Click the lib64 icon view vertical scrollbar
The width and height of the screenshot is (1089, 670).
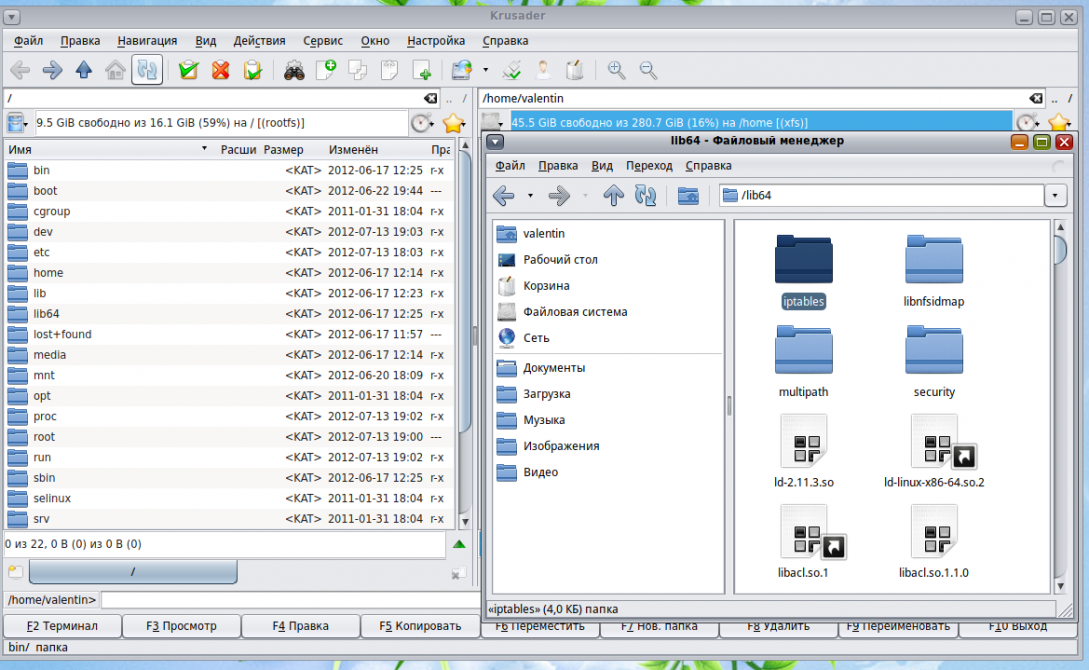click(1060, 400)
